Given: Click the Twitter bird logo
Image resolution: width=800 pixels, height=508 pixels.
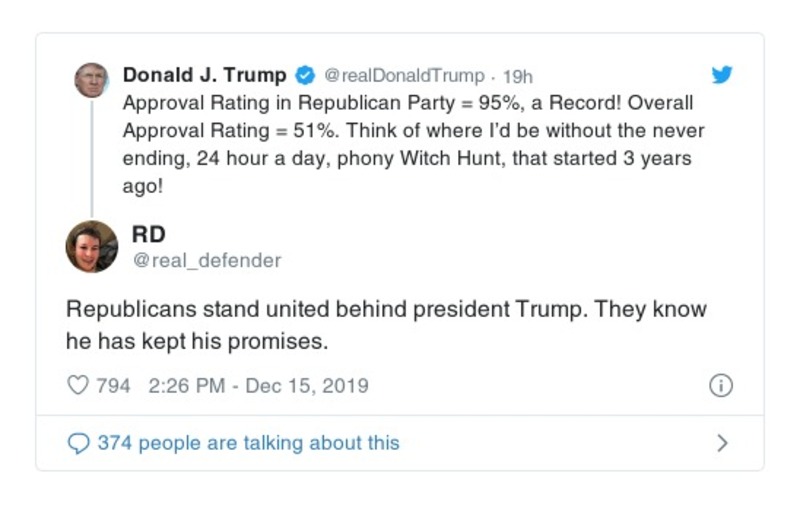Looking at the screenshot, I should (721, 75).
